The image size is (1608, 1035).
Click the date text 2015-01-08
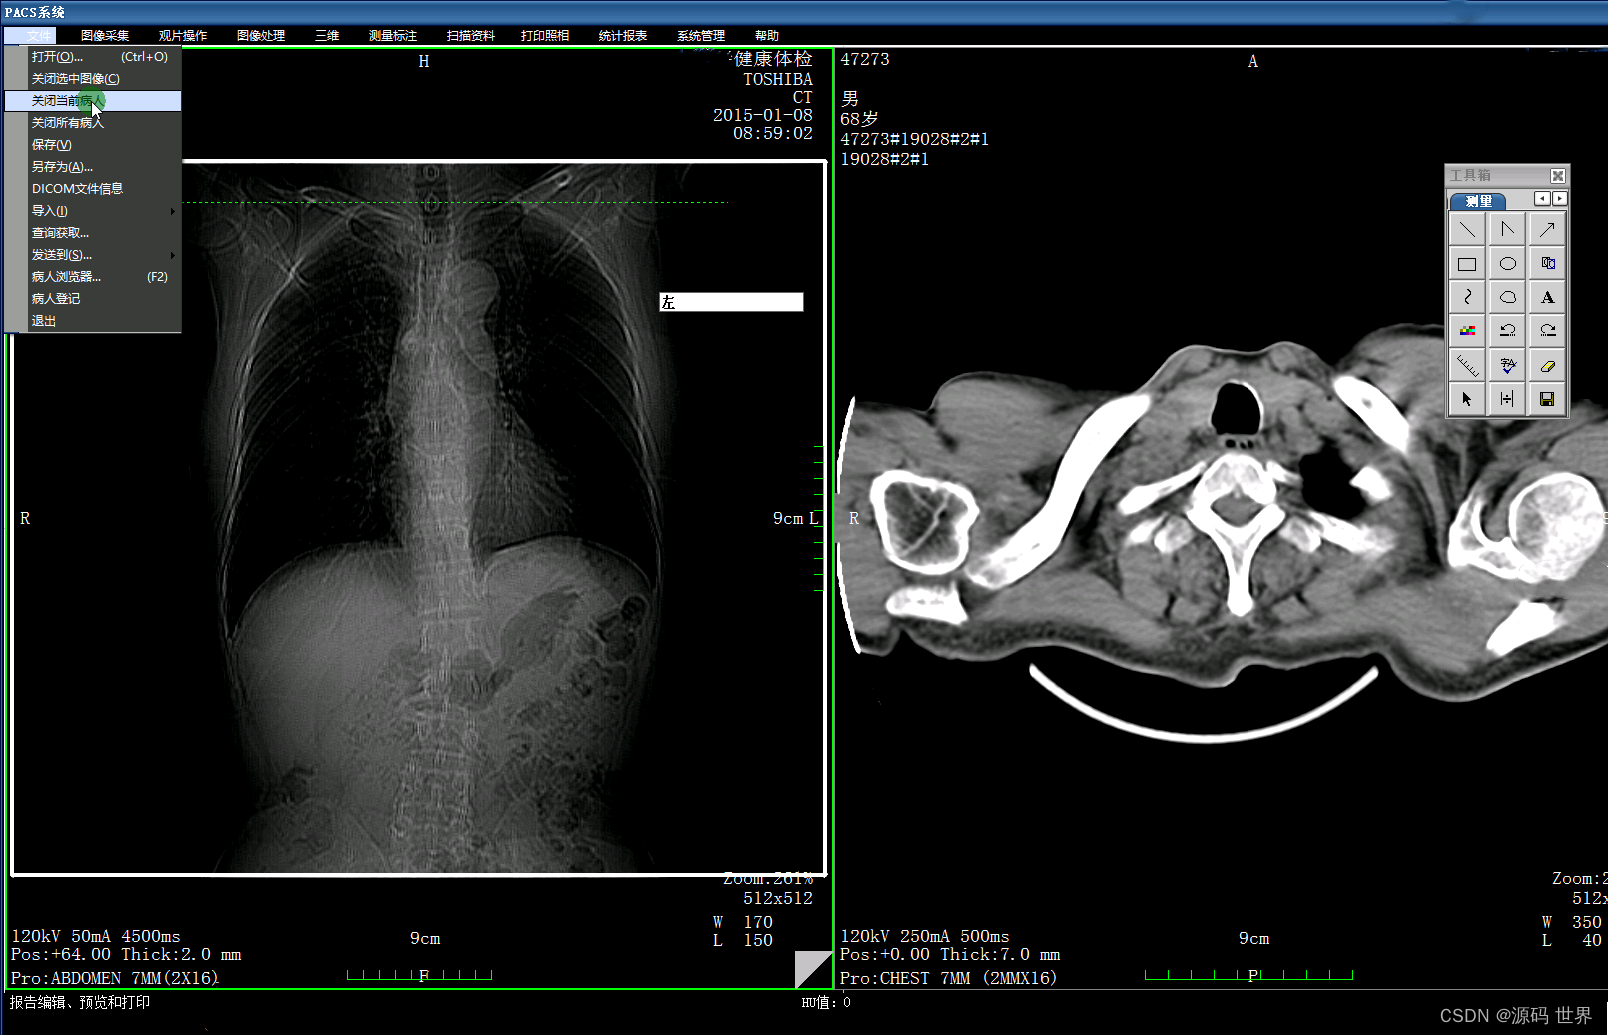click(763, 115)
